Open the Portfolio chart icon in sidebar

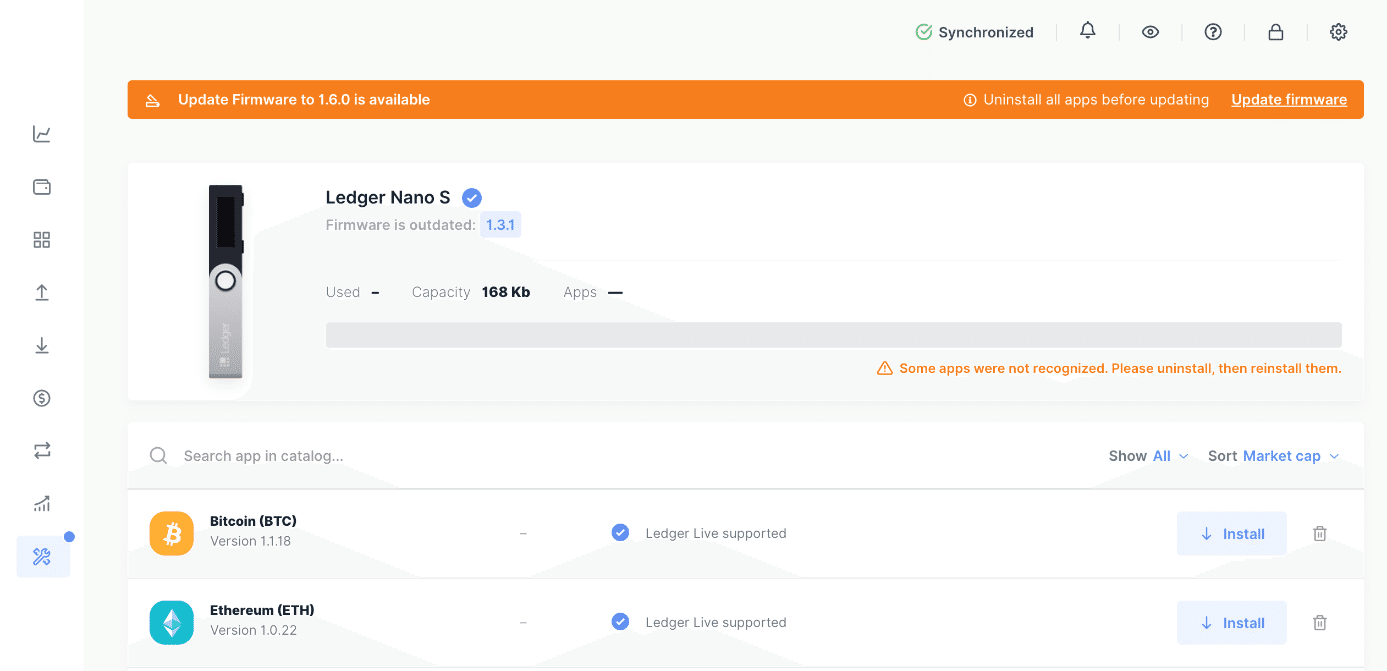point(42,134)
